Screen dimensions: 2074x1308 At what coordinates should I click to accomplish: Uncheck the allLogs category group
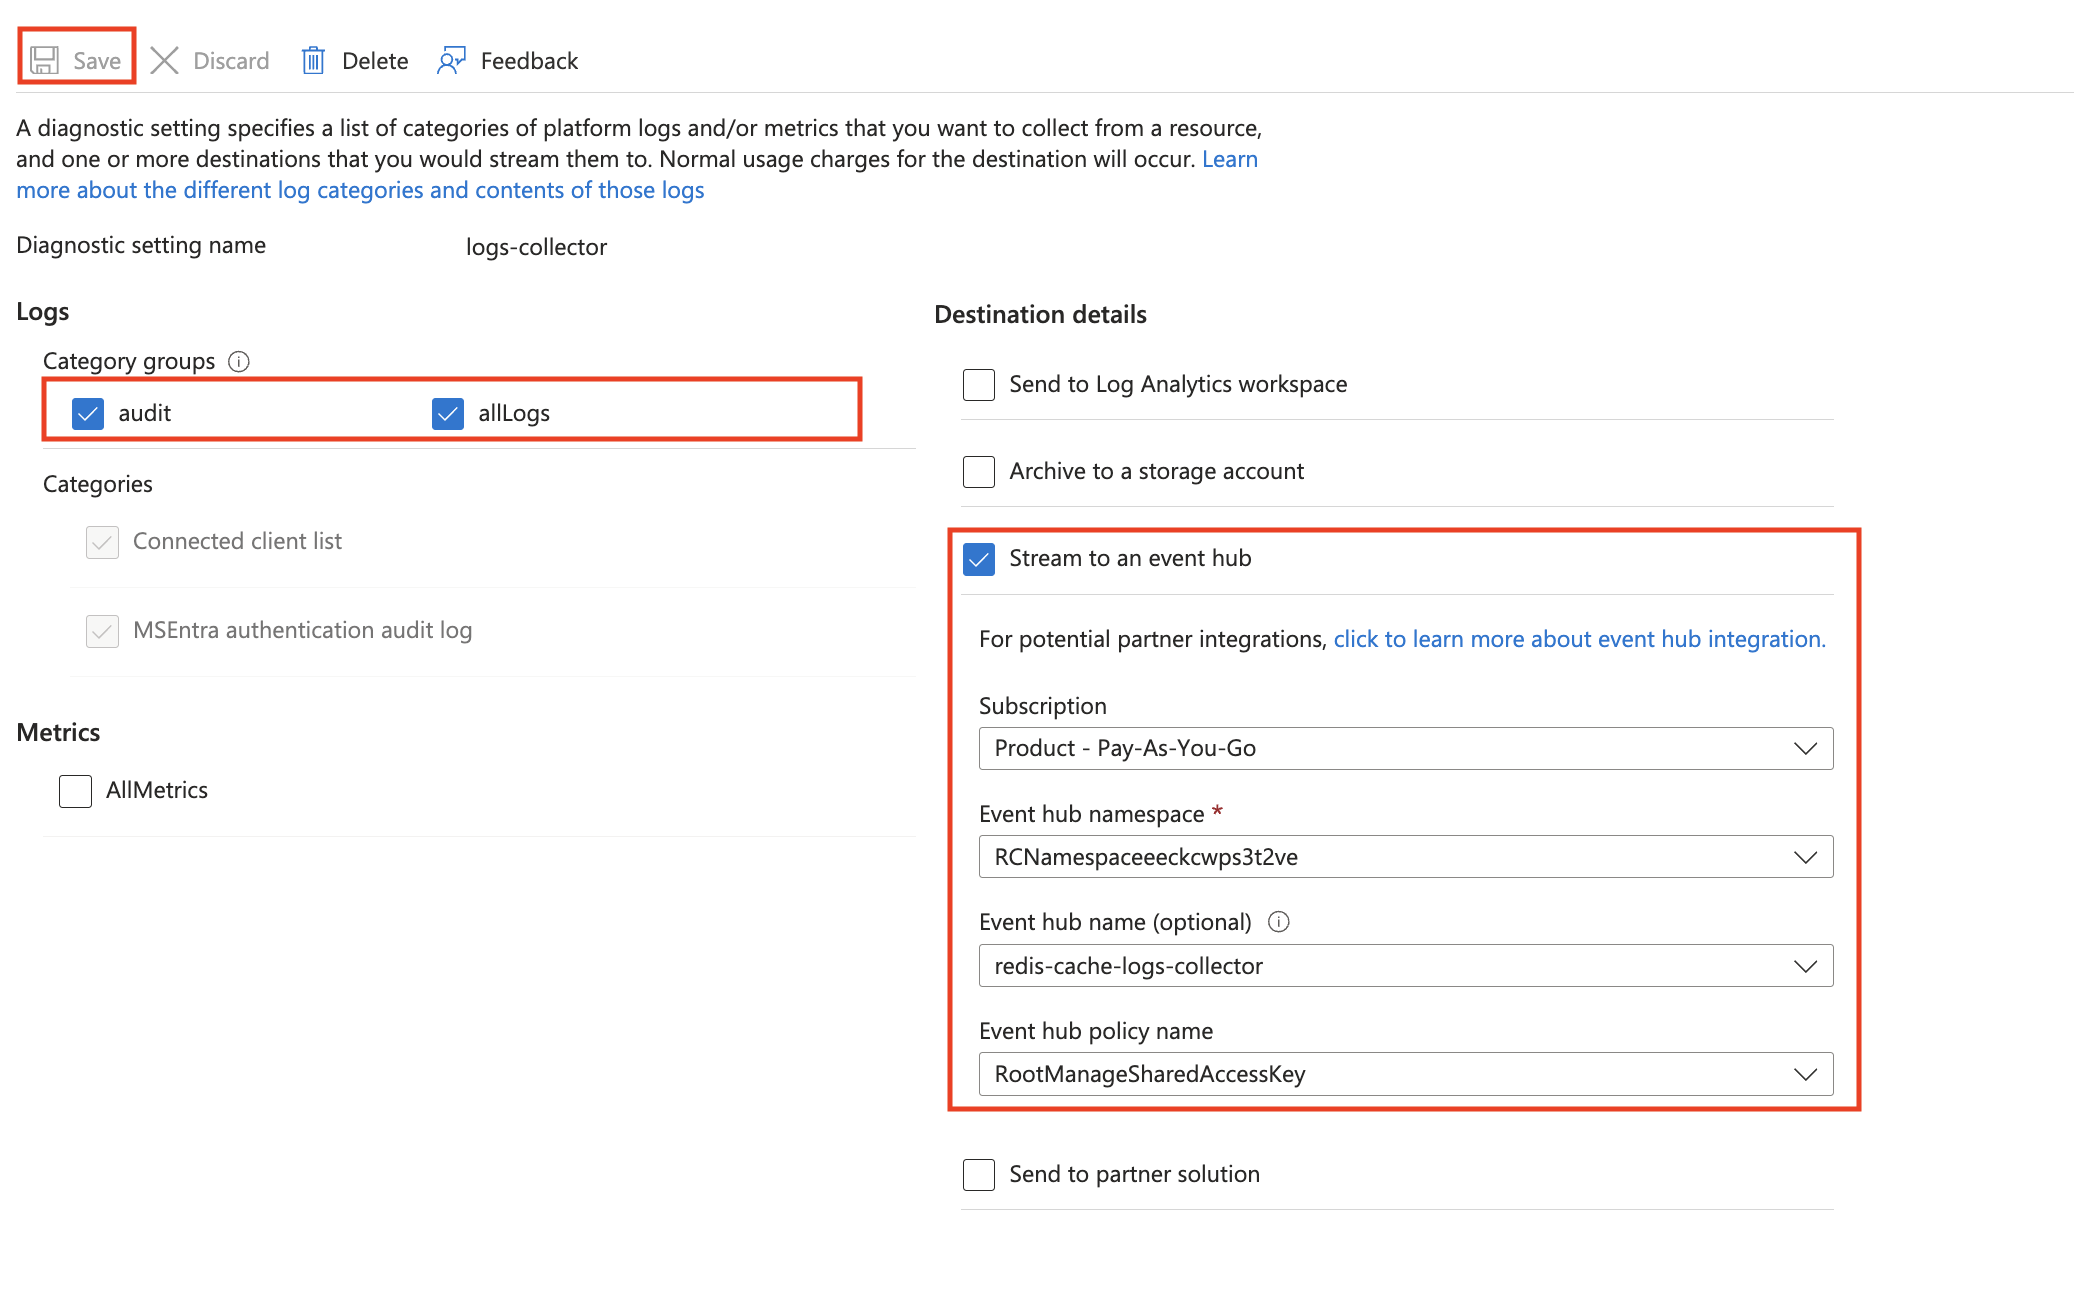[448, 413]
